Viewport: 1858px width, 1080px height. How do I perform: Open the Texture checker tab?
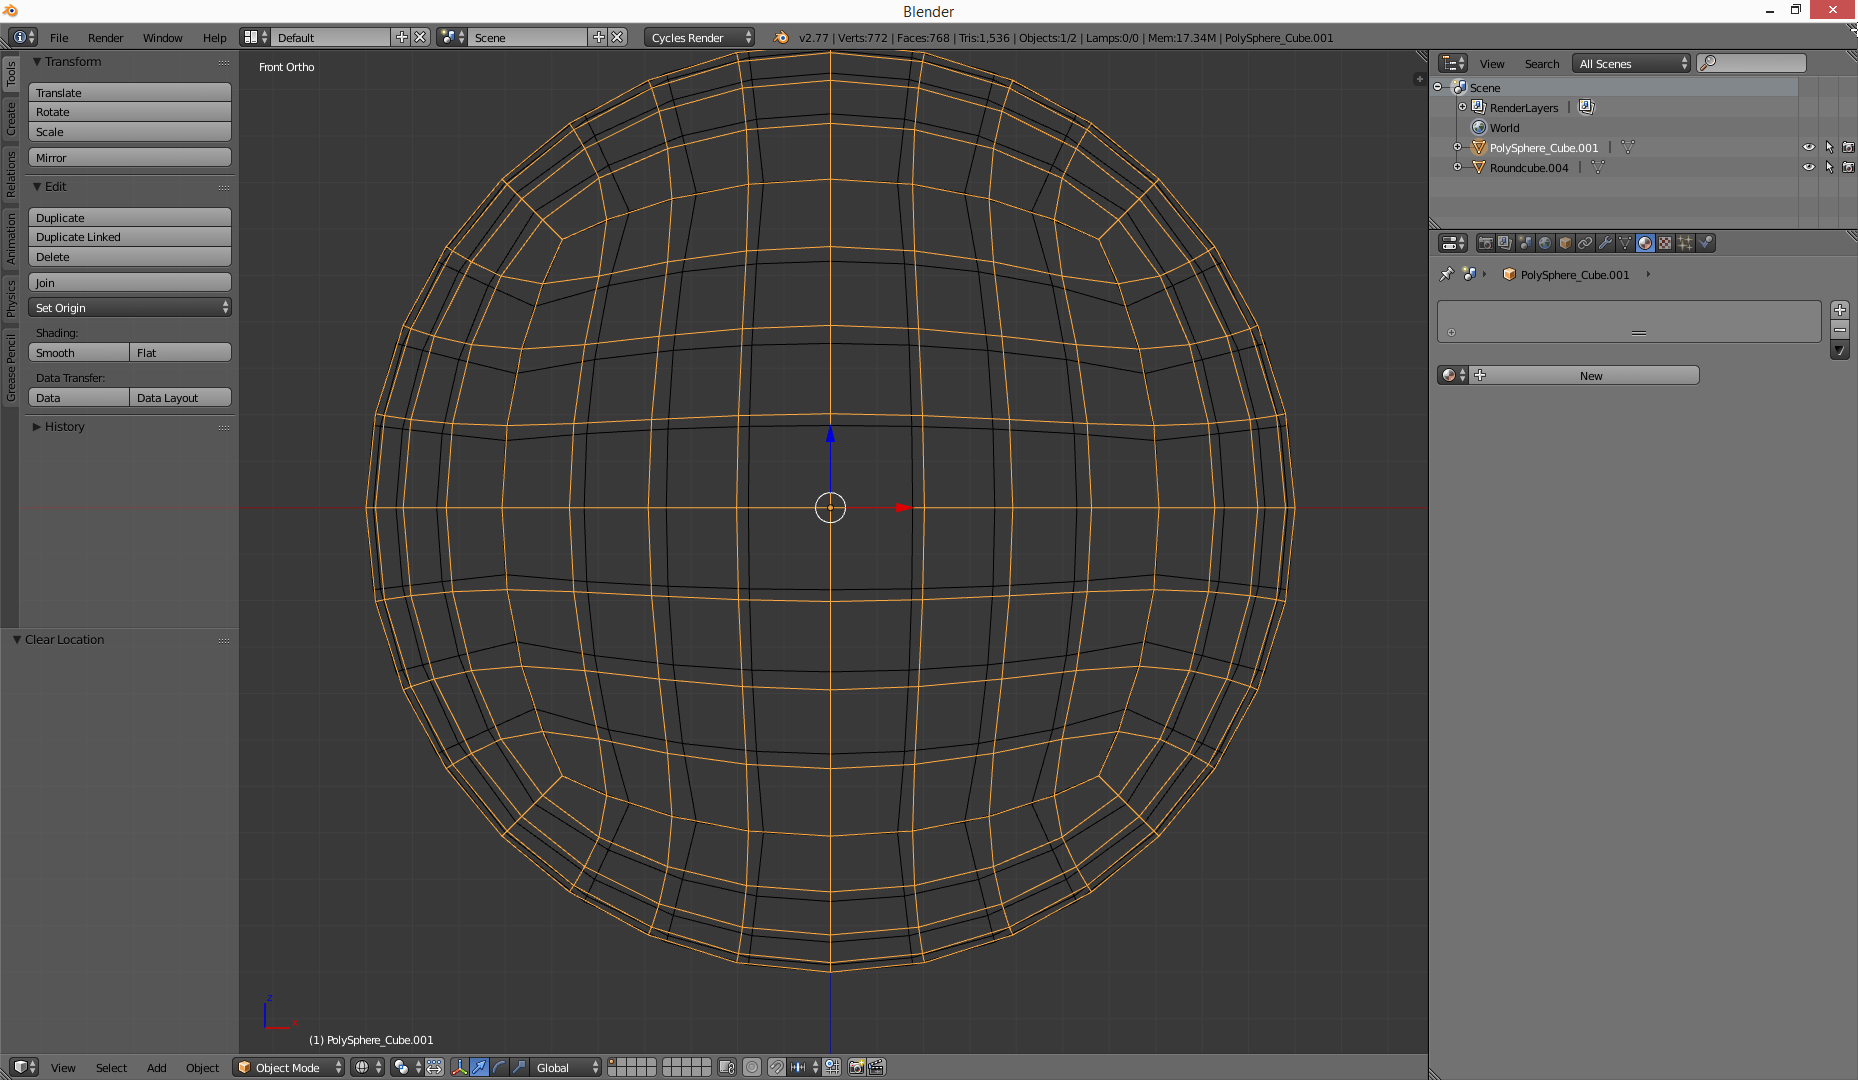point(1665,242)
